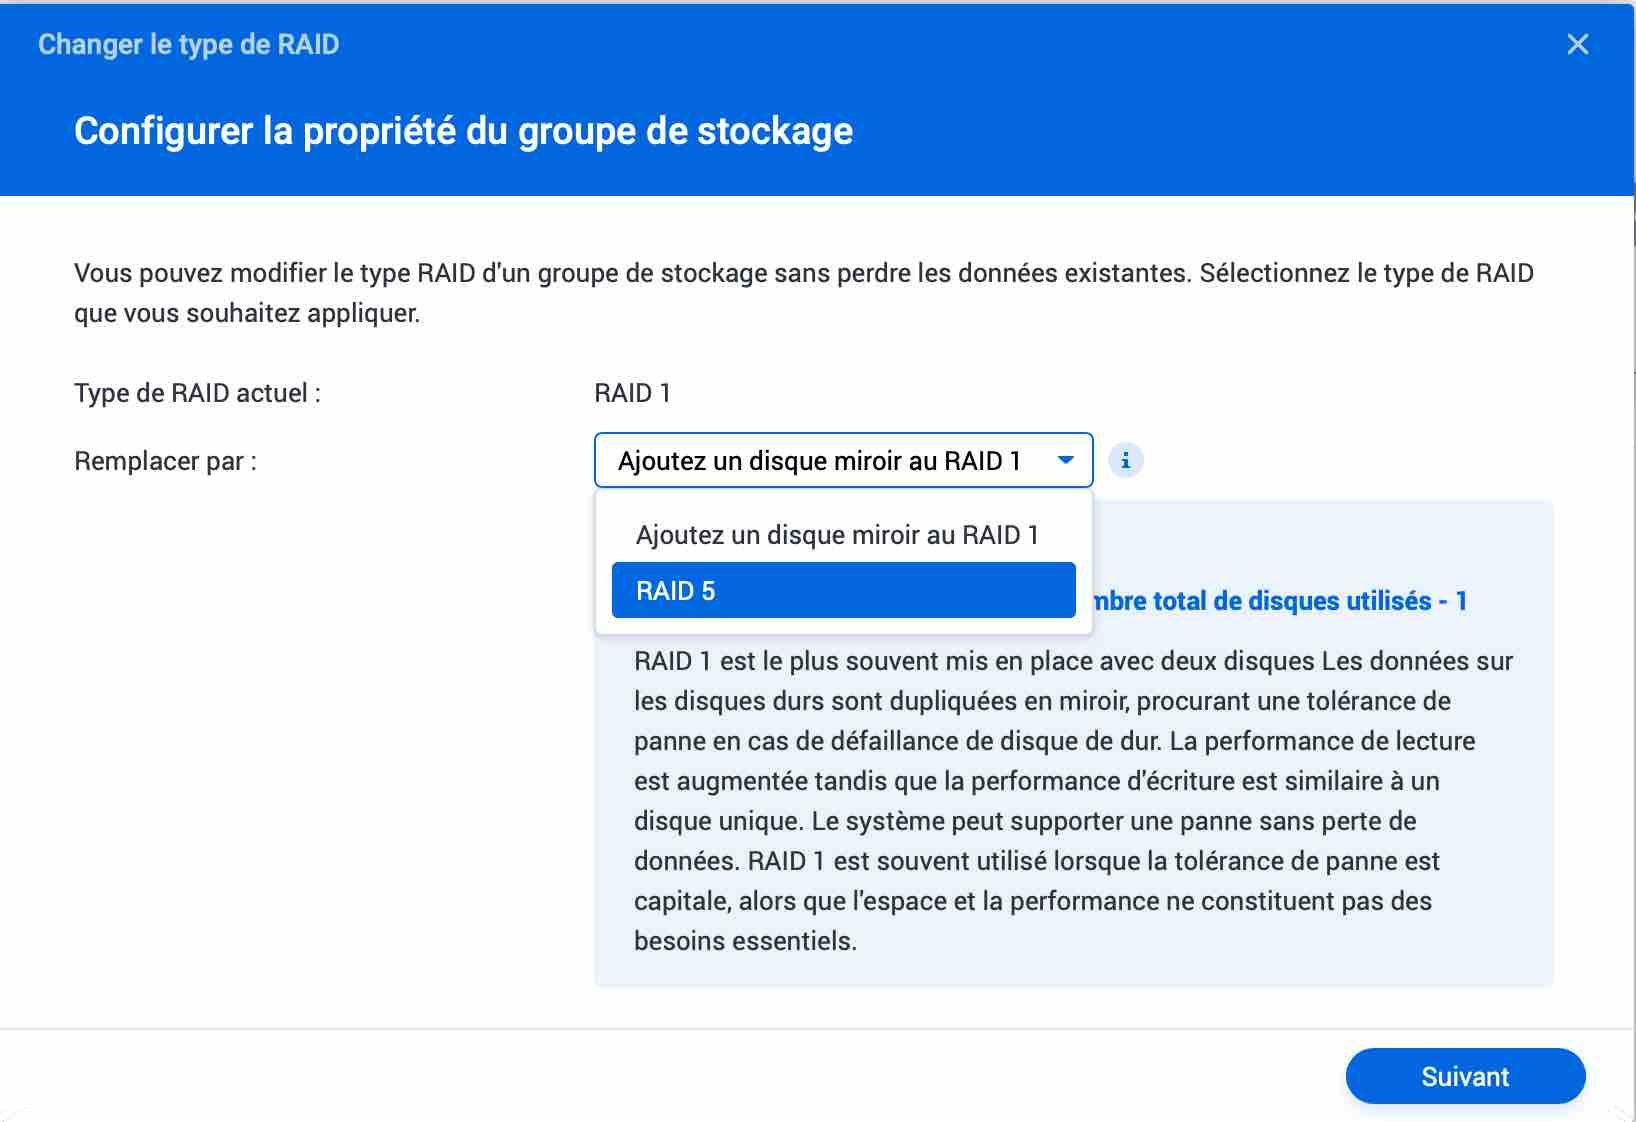This screenshot has height=1122, width=1636.
Task: Choose the listed "Ajoutez un disque miroir" option
Action: tap(837, 535)
